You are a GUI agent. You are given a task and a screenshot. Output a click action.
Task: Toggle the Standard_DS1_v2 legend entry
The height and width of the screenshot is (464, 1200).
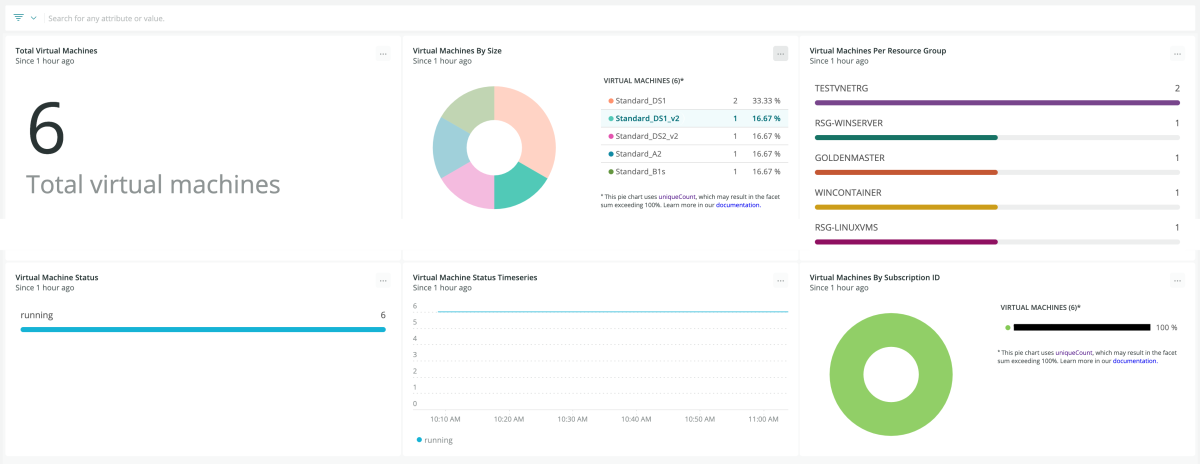(x=646, y=118)
